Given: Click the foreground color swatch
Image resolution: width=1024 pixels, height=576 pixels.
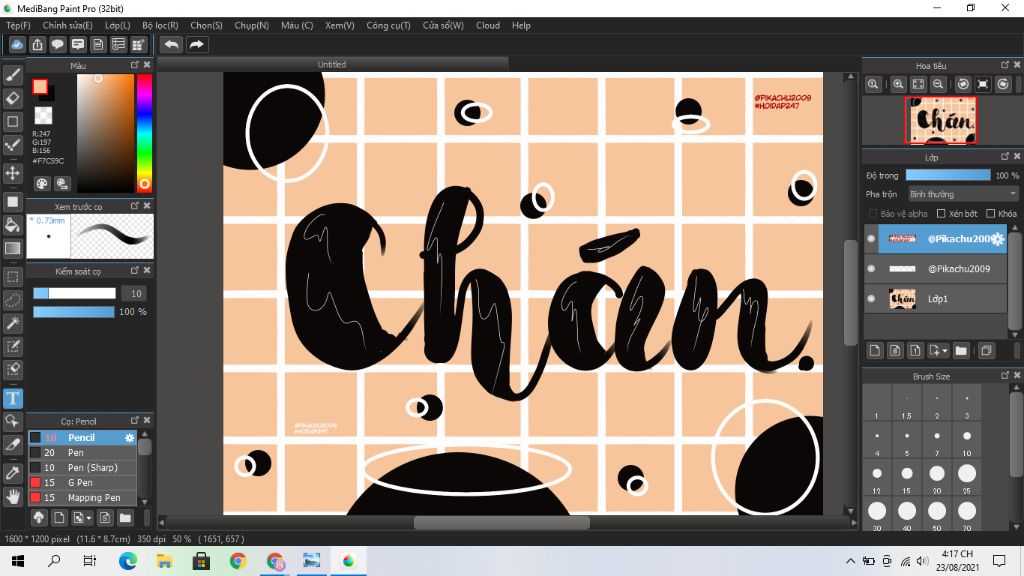Looking at the screenshot, I should pos(40,87).
